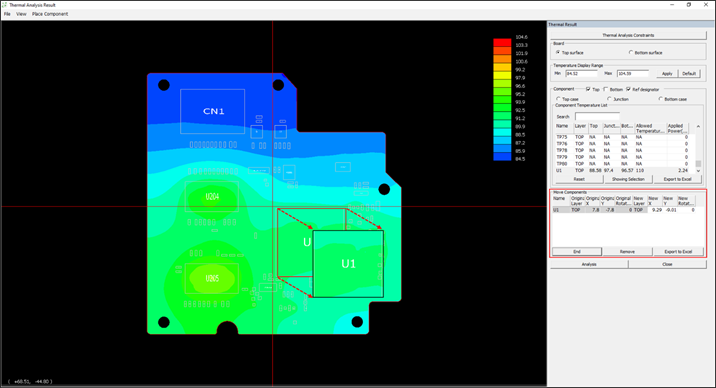Image resolution: width=716 pixels, height=388 pixels.
Task: Apply the temperature display range
Action: coord(667,73)
